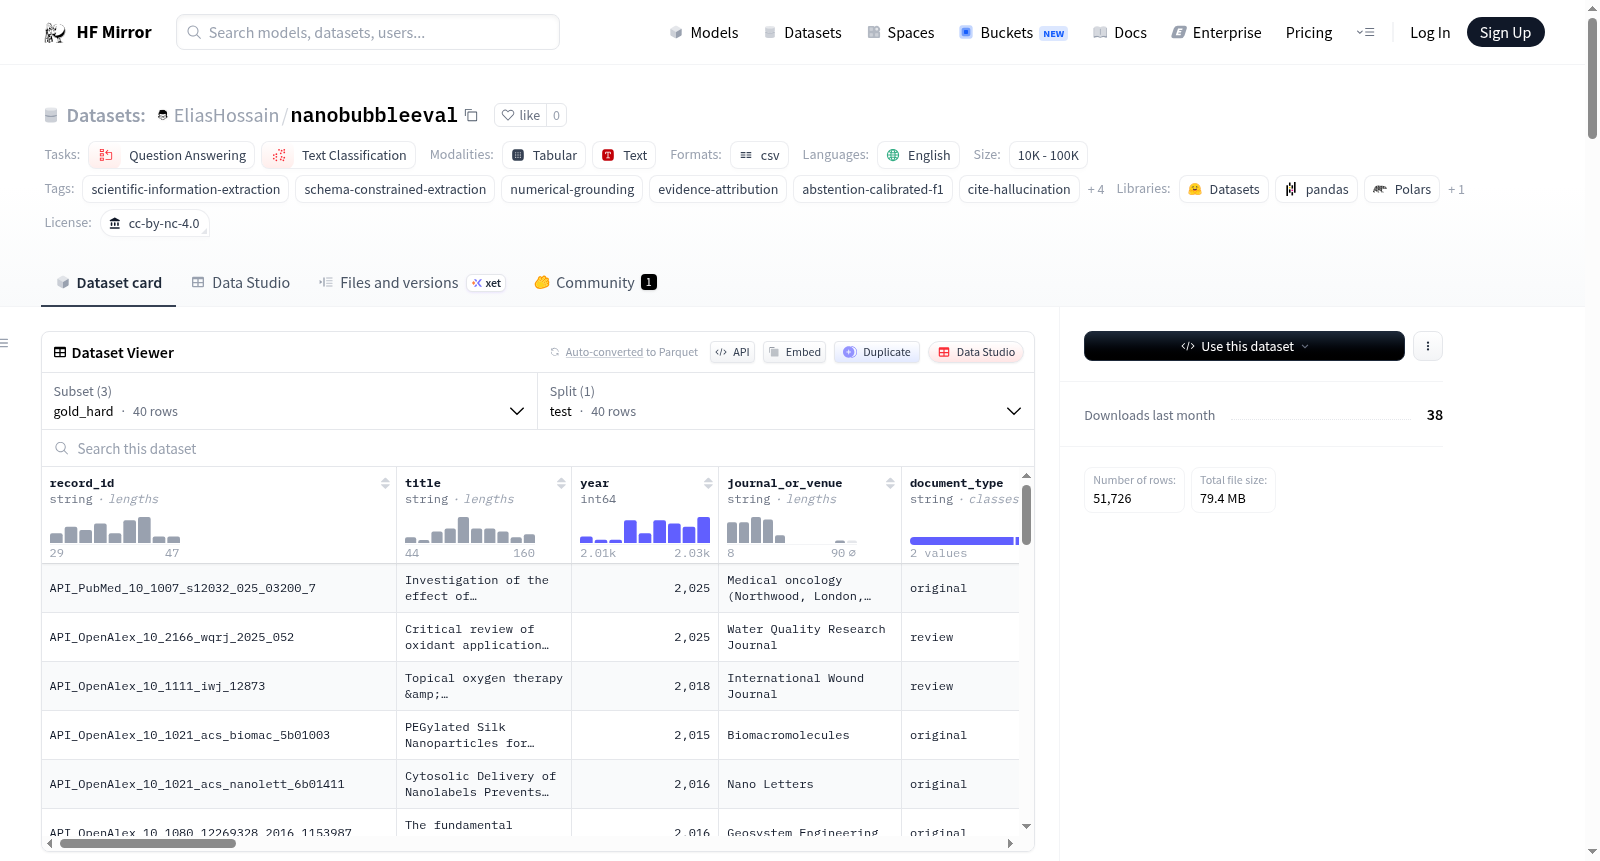Click the xet storage badge
This screenshot has width=1600, height=861.
[487, 283]
